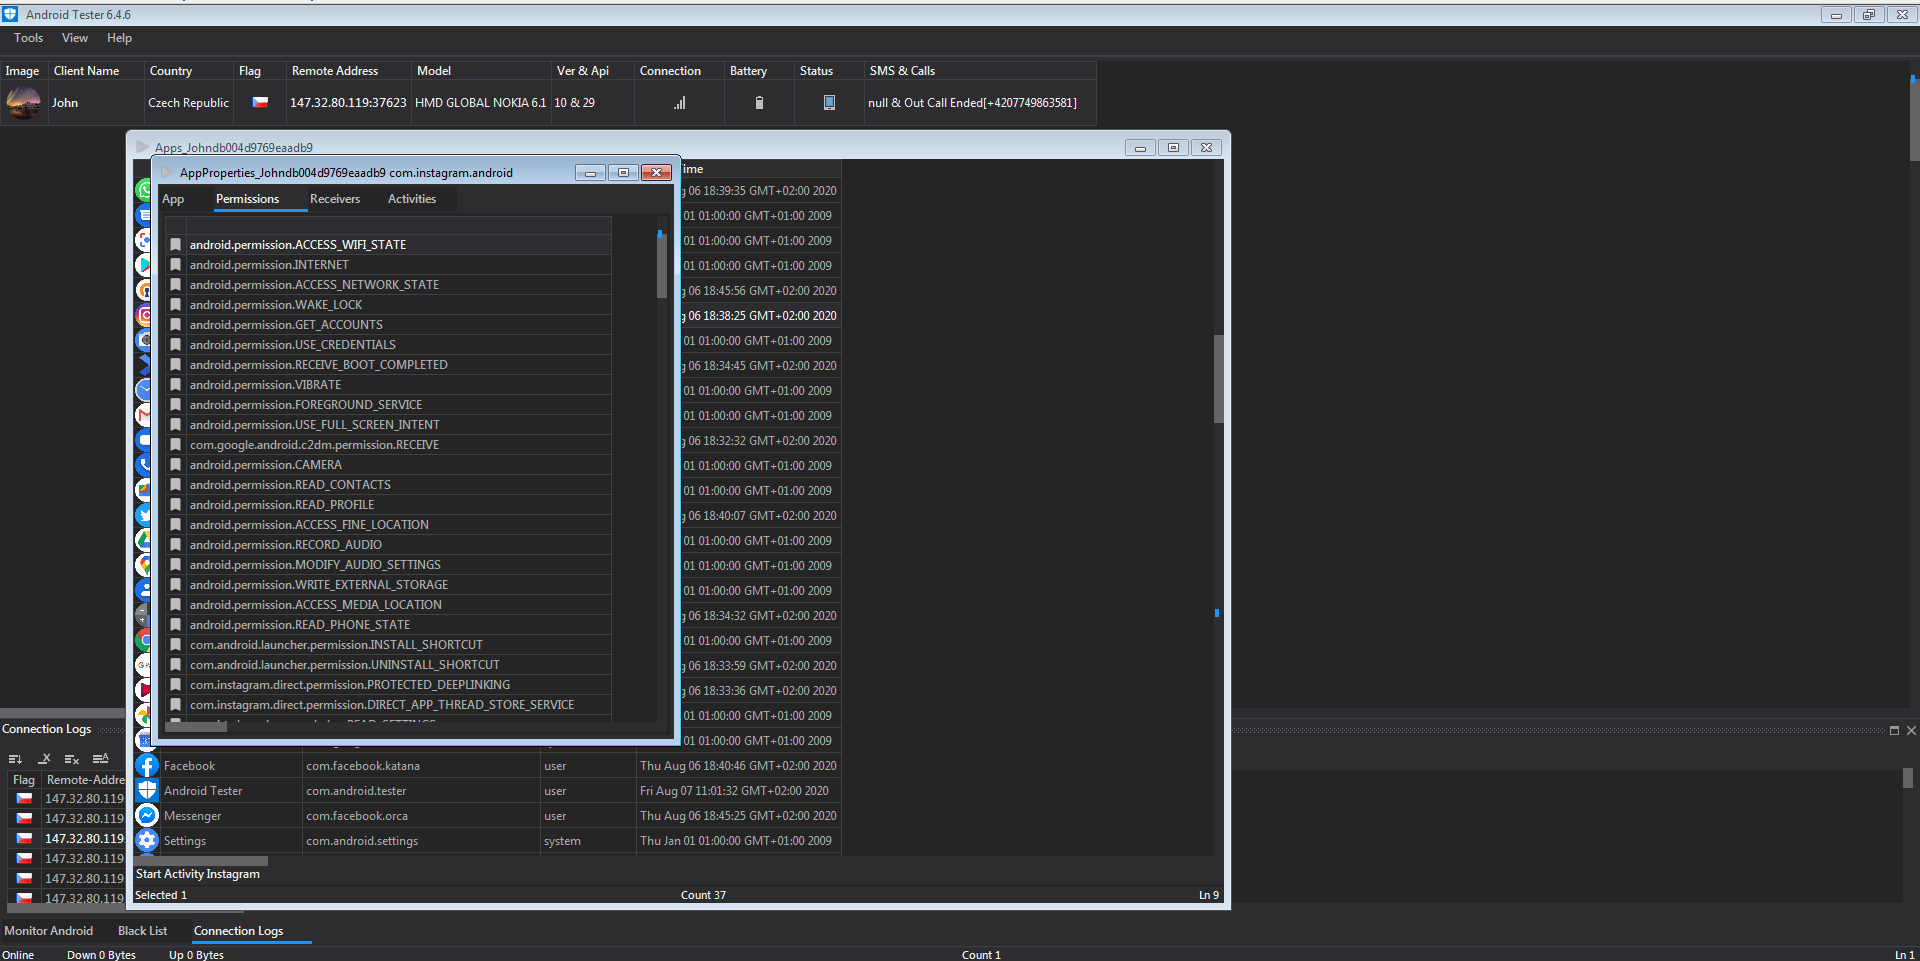Maximize the Connection Logs panel via its square icon
1920x961 pixels.
1894,730
